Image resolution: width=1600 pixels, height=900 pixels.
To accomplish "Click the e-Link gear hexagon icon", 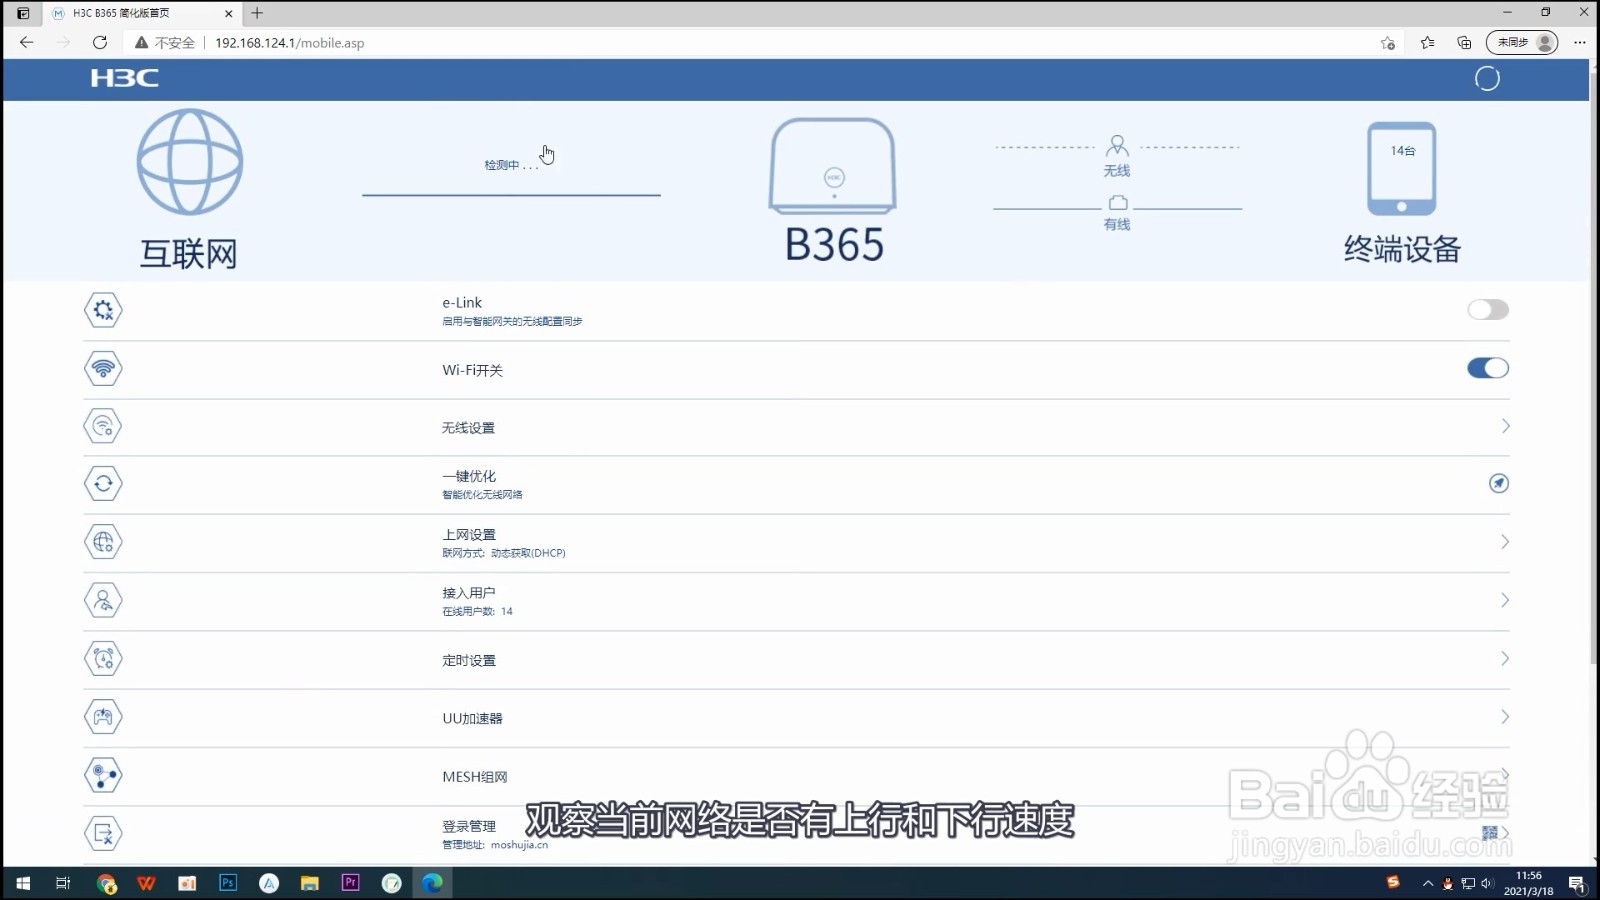I will tap(103, 310).
